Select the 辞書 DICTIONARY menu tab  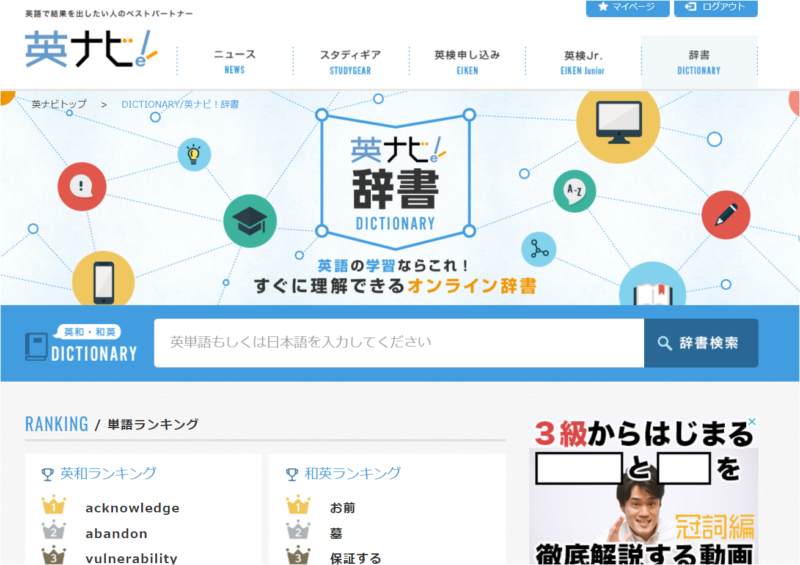(x=699, y=61)
